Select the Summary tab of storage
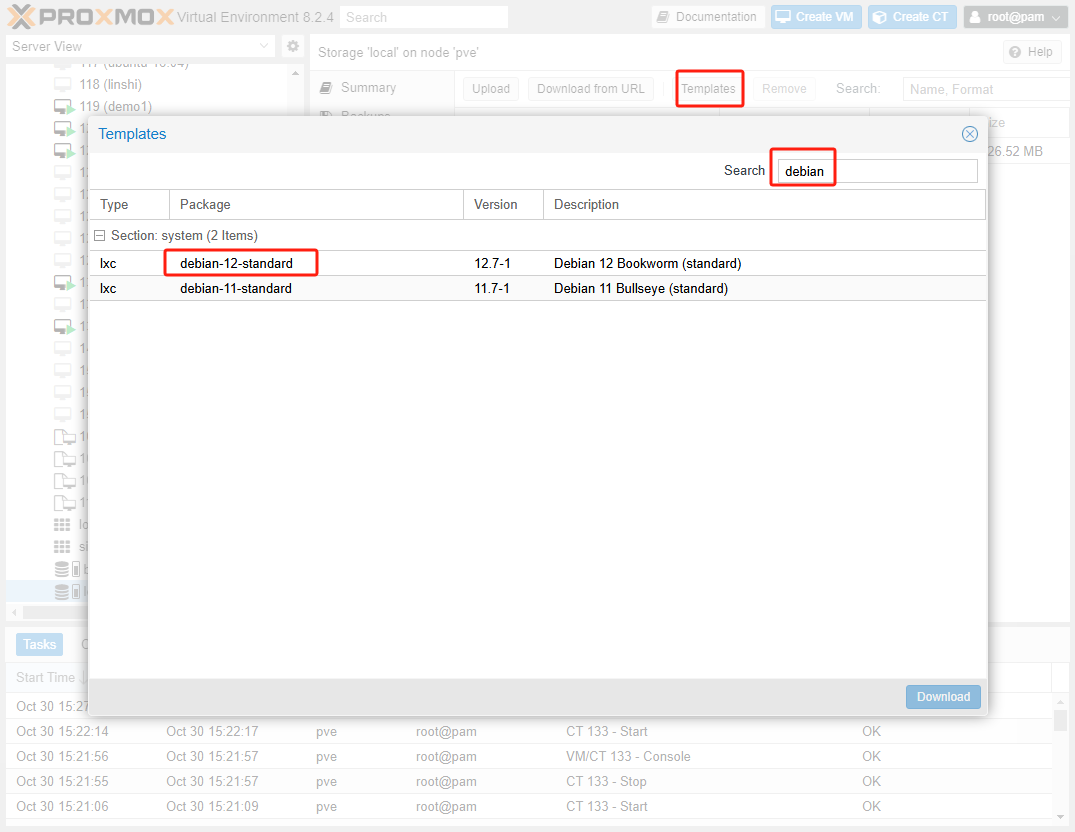Screen dimensions: 1075x832 (381, 88)
